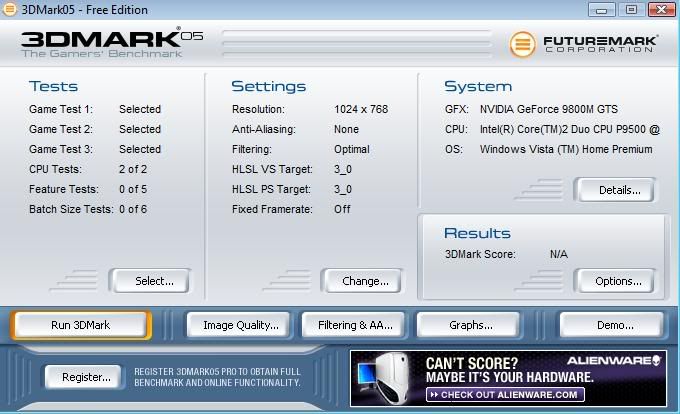
Task: Click the 3DMark05 title bar icon
Action: click(10, 9)
